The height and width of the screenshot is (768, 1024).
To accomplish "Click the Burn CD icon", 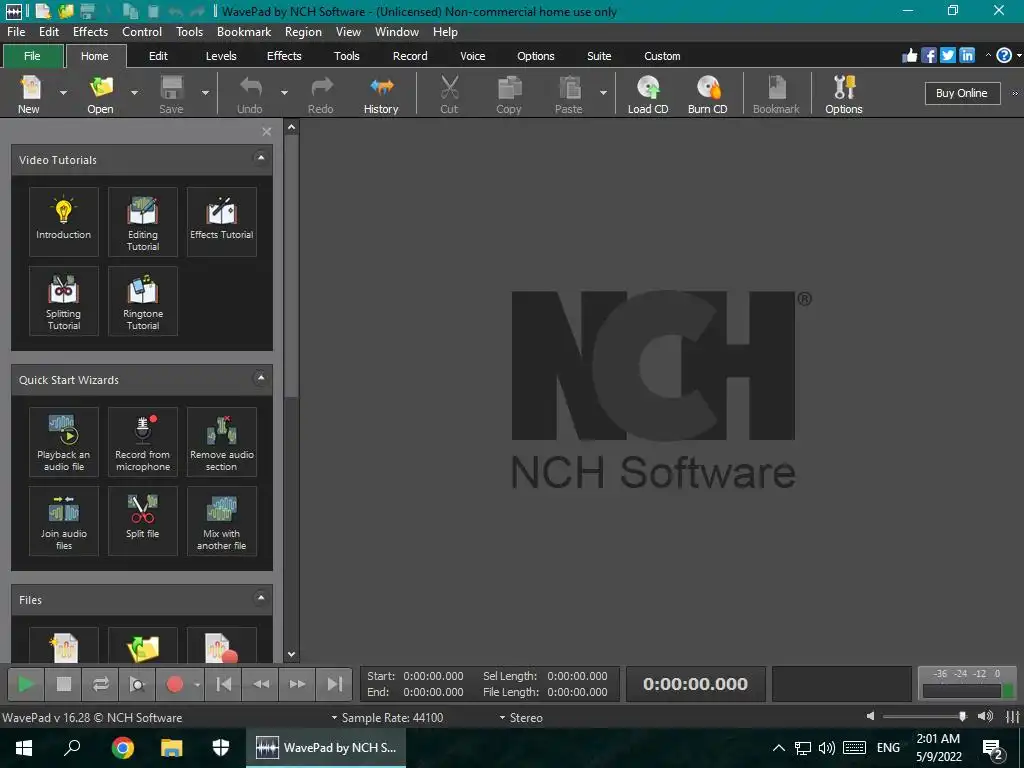I will tap(707, 94).
